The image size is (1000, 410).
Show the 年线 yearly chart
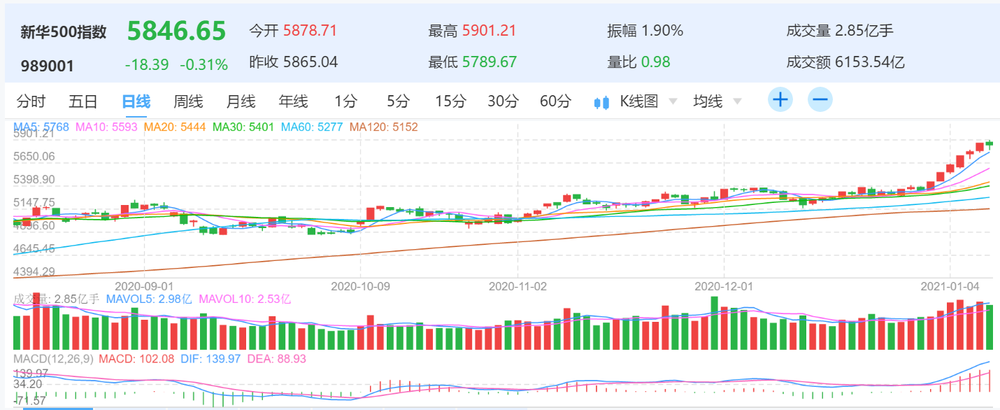click(x=293, y=101)
